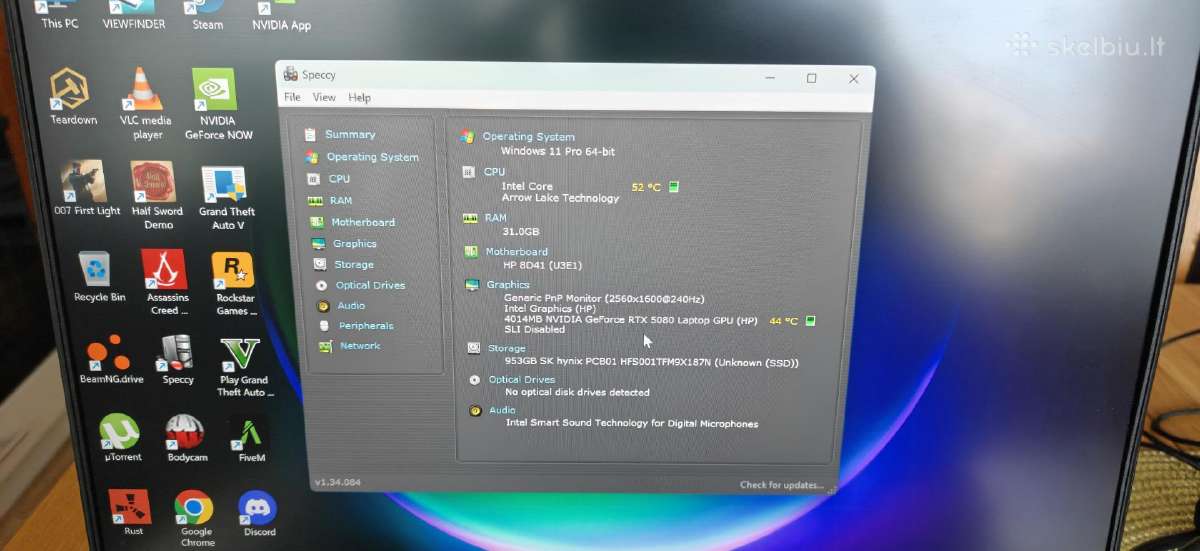Select Assassins Creed desktop icon

pos(167,283)
